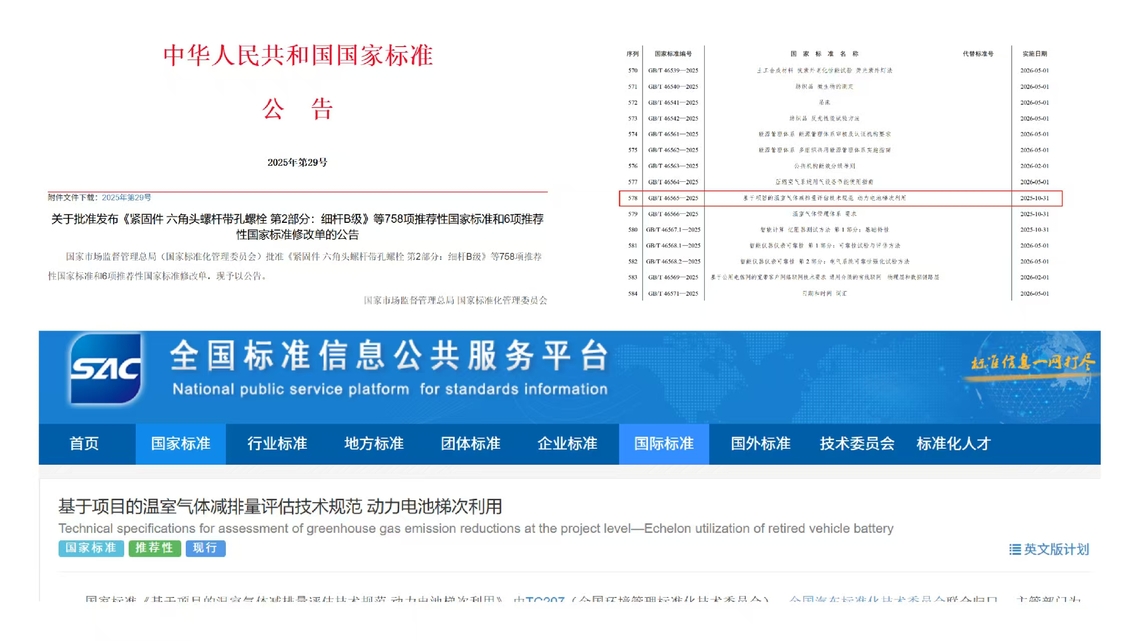Viewport: 1139px width, 641px height.
Task: Open the 英文版计划 link
Action: pos(1056,549)
